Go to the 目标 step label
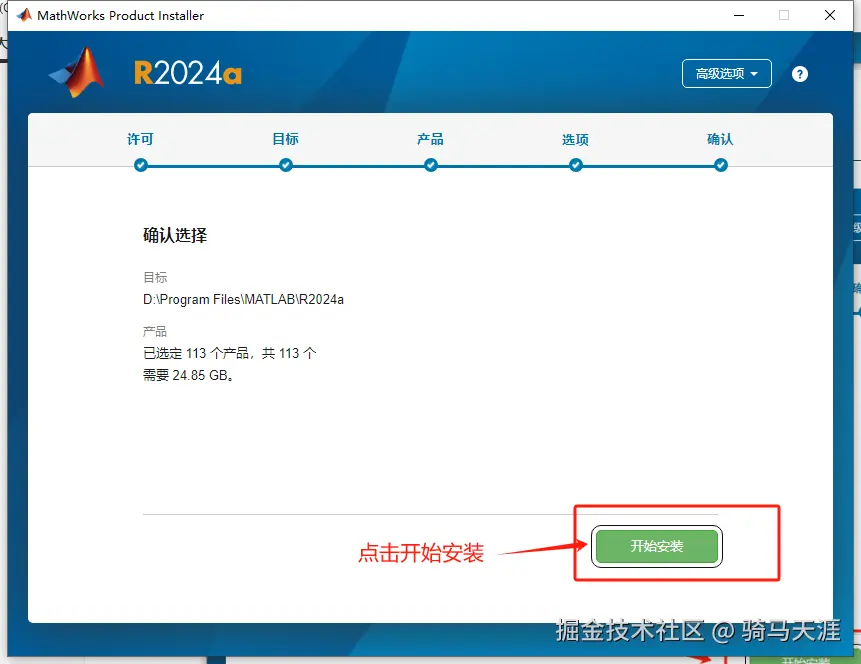The image size is (861, 664). [286, 140]
